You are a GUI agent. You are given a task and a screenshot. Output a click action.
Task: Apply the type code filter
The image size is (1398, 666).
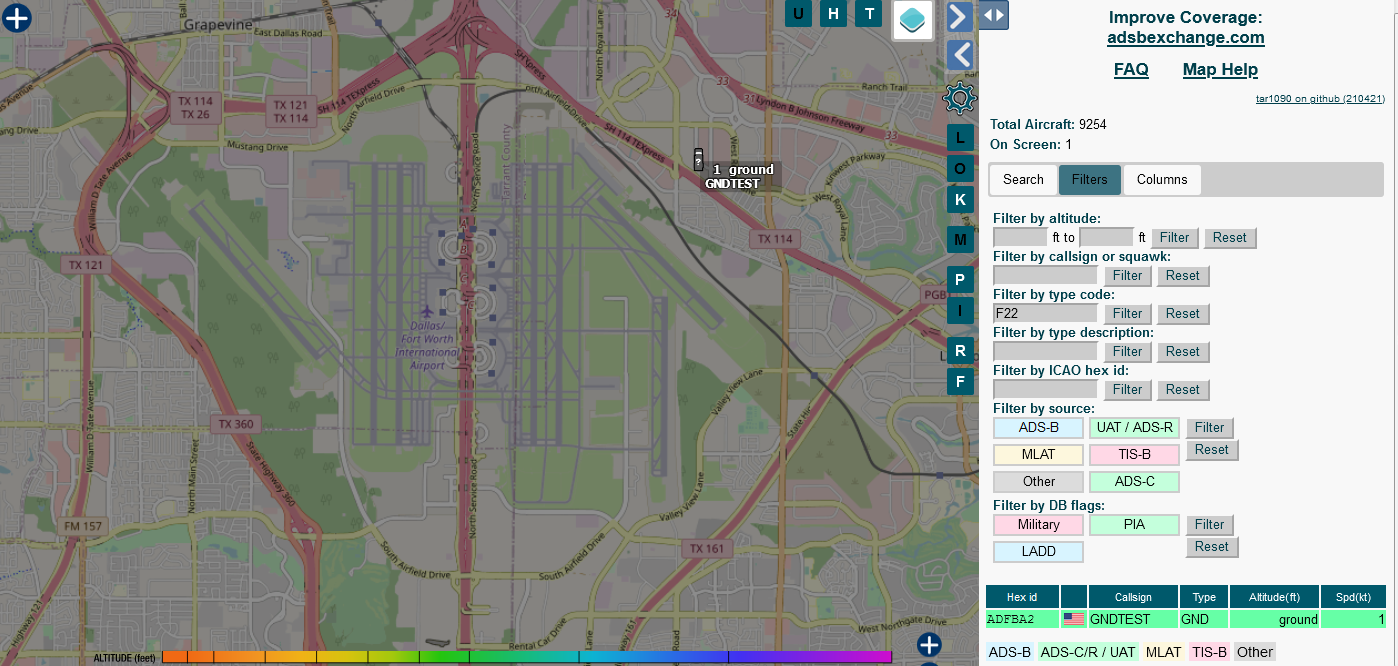(x=1127, y=314)
